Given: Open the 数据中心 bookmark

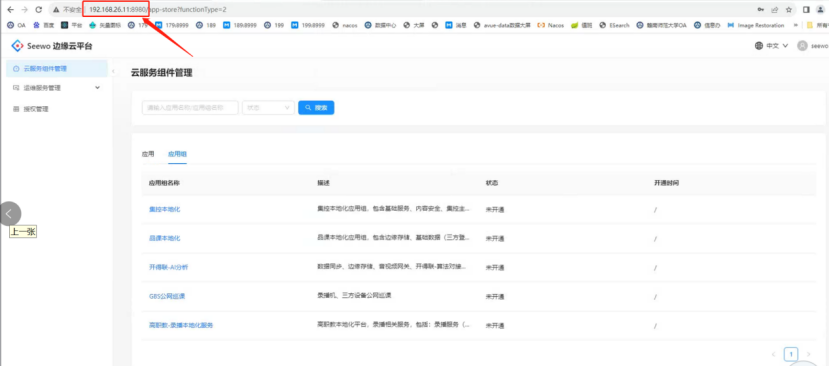Looking at the screenshot, I should (x=381, y=25).
